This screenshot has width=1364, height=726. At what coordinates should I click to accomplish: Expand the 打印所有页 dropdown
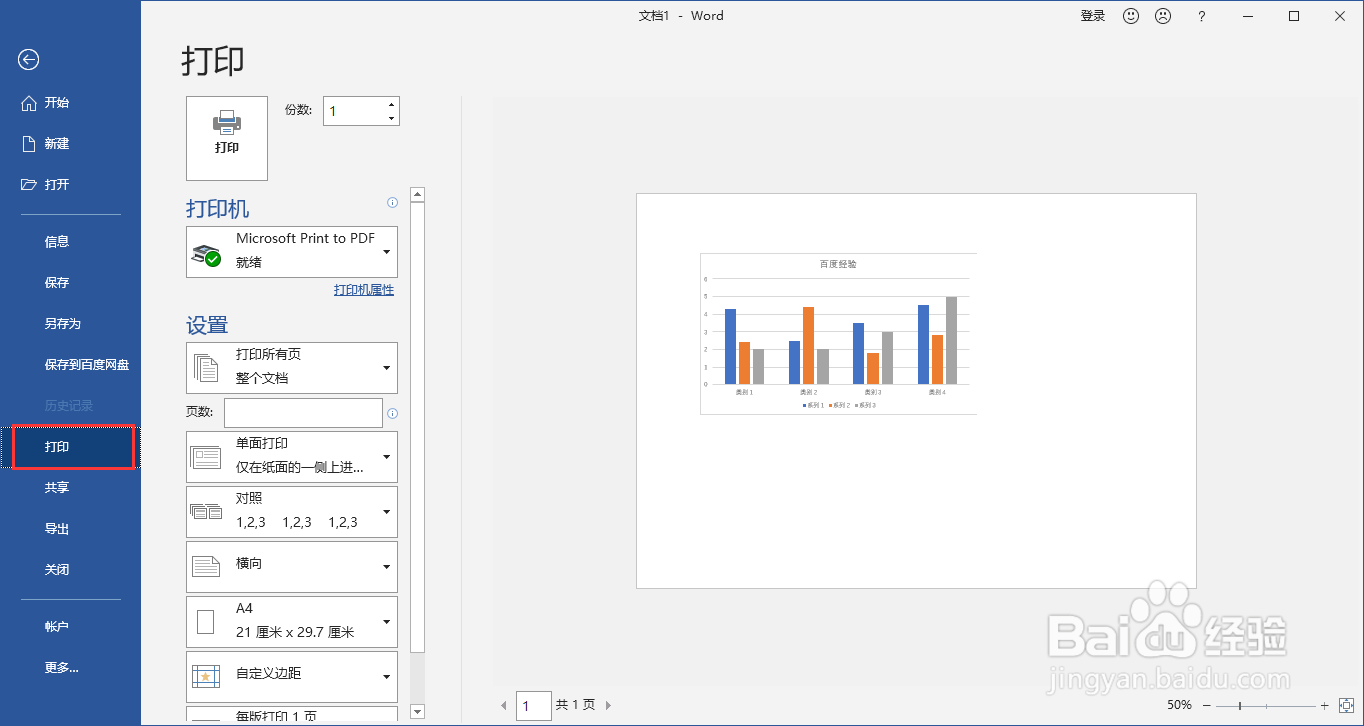click(387, 368)
